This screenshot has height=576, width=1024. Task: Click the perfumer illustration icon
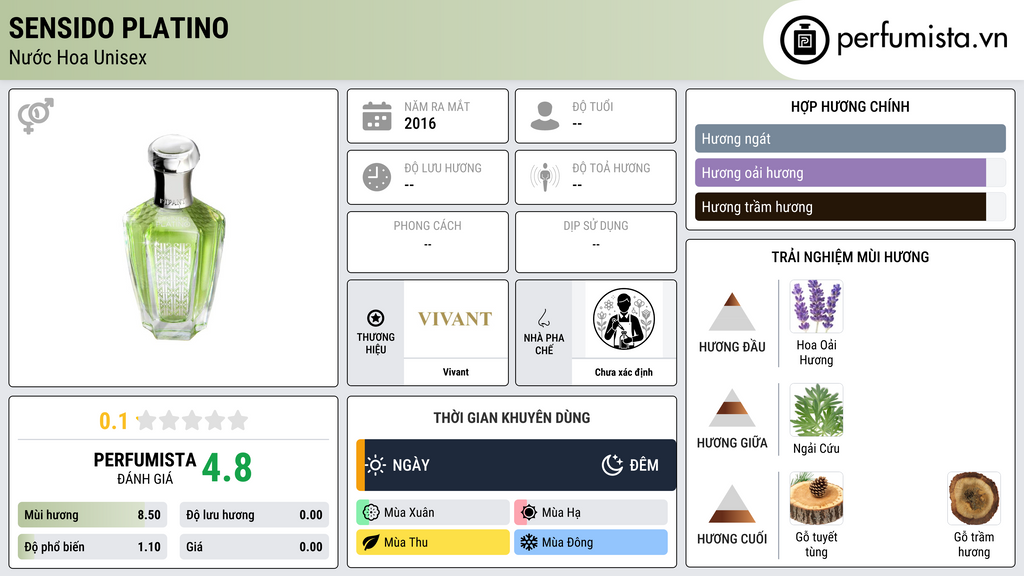(x=624, y=319)
